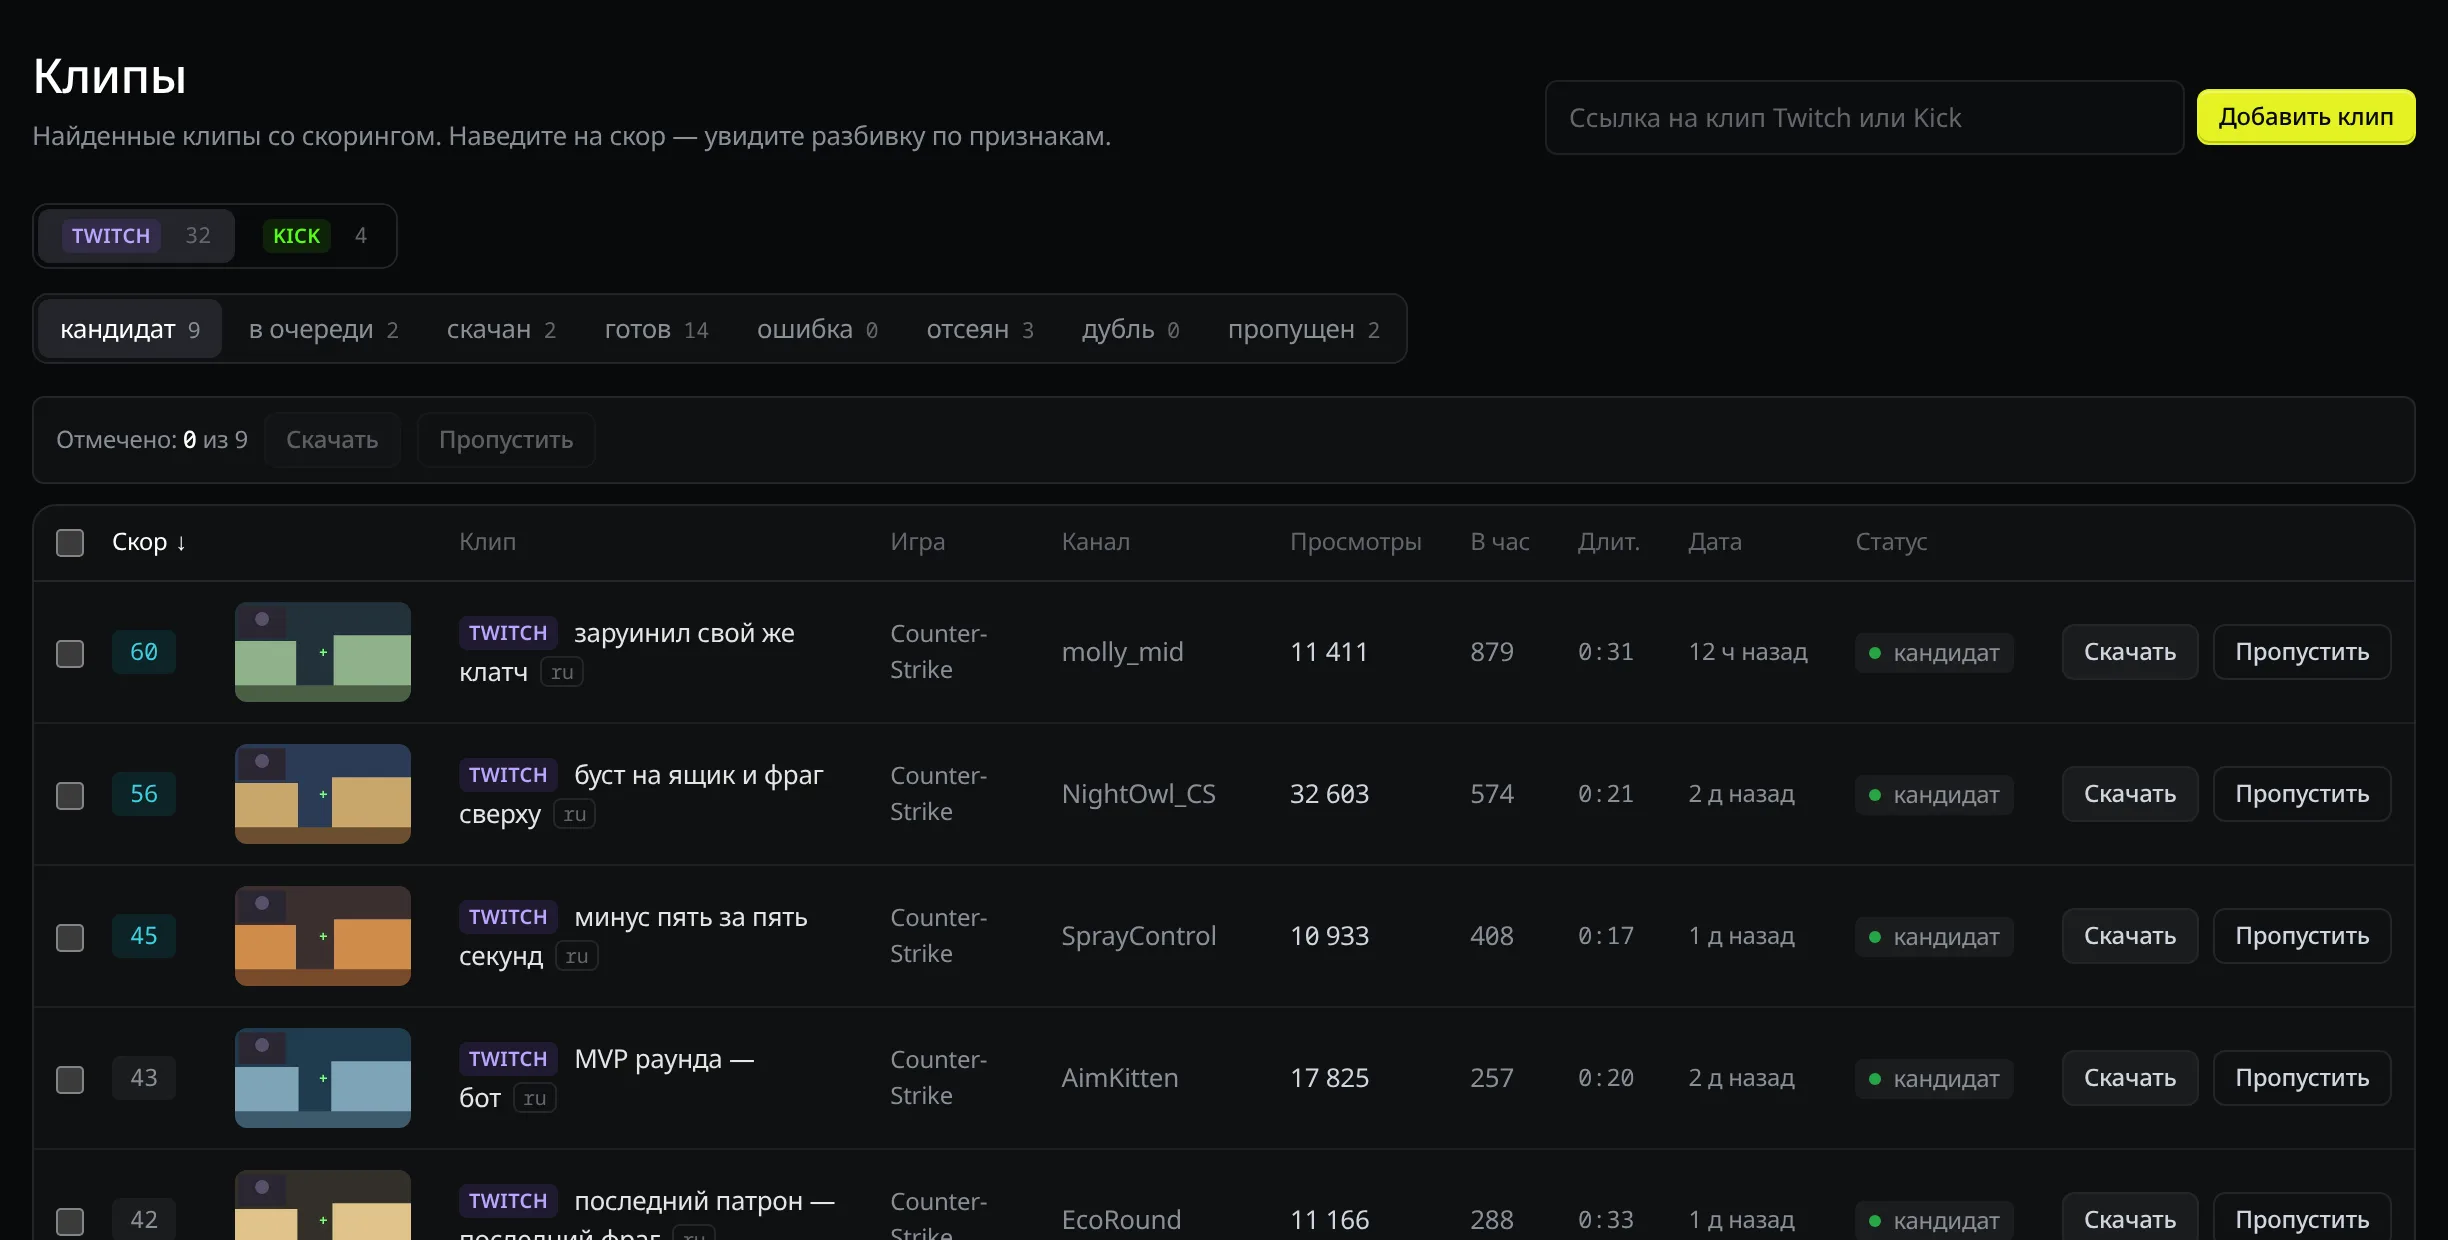Image resolution: width=2448 pixels, height=1240 pixels.
Task: Download the molly_mid clip
Action: pyautogui.click(x=2130, y=652)
